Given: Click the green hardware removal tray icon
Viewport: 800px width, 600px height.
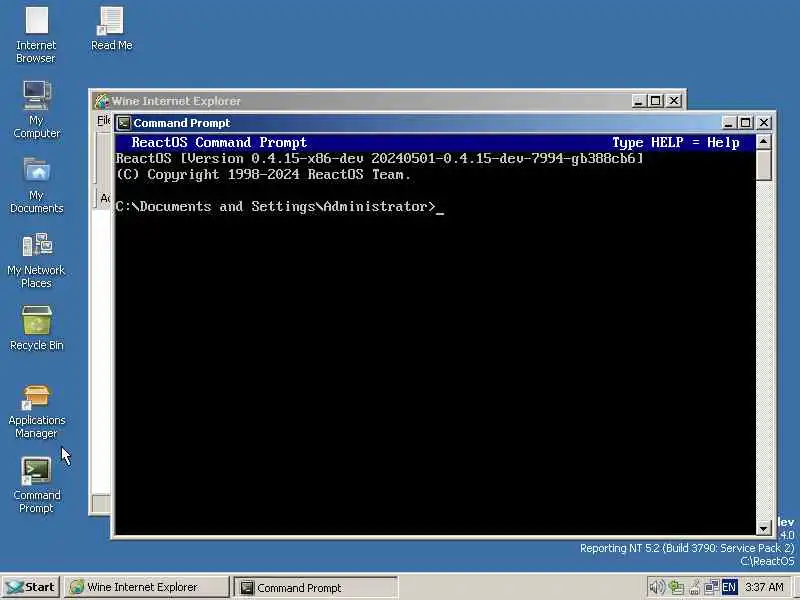Looking at the screenshot, I should [676, 587].
